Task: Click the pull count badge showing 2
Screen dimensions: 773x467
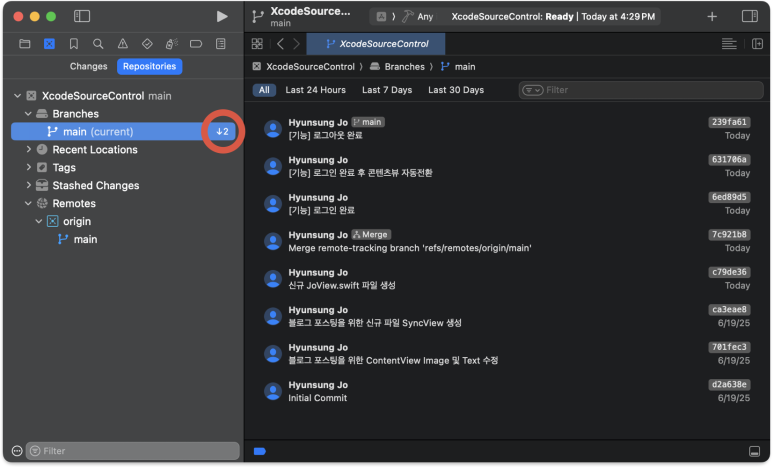Action: tap(222, 132)
